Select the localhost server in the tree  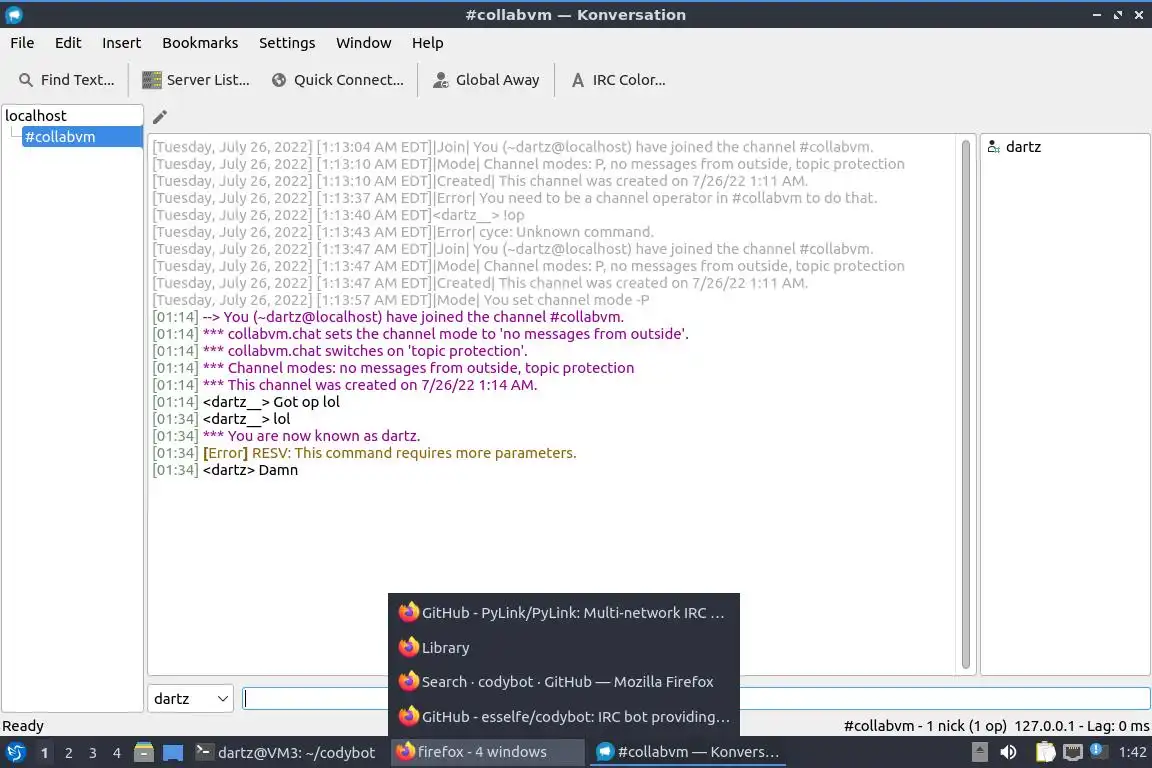click(36, 115)
